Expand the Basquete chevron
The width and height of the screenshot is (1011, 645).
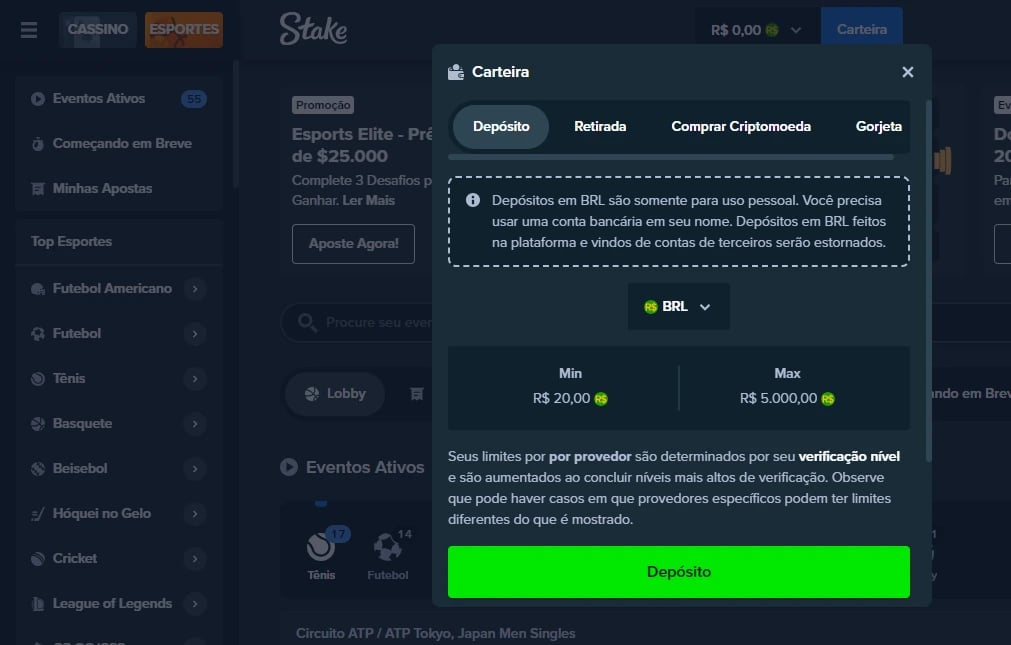(195, 424)
